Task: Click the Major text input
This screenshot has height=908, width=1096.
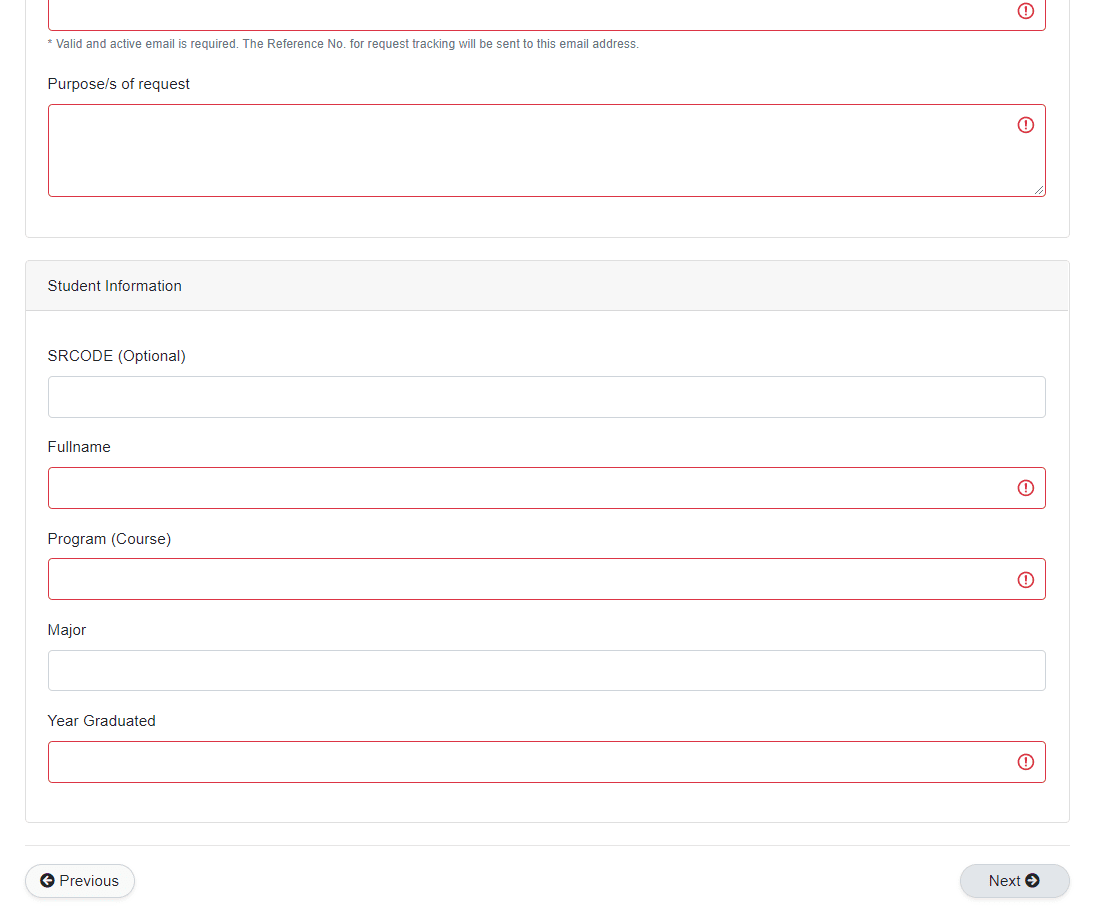Action: (x=546, y=671)
